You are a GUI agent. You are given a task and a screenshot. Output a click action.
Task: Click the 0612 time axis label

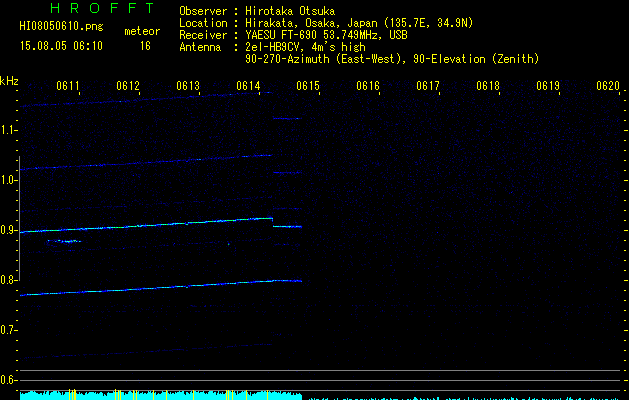[x=128, y=86]
